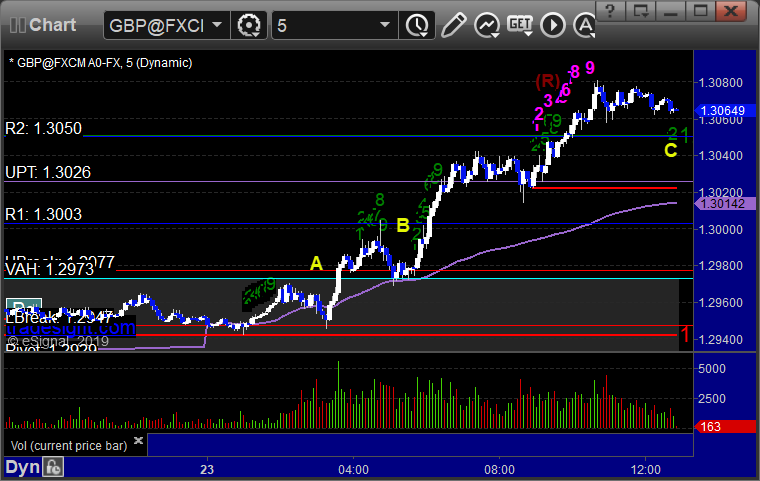
Task: Click the 5000 volume axis label
Action: point(712,369)
